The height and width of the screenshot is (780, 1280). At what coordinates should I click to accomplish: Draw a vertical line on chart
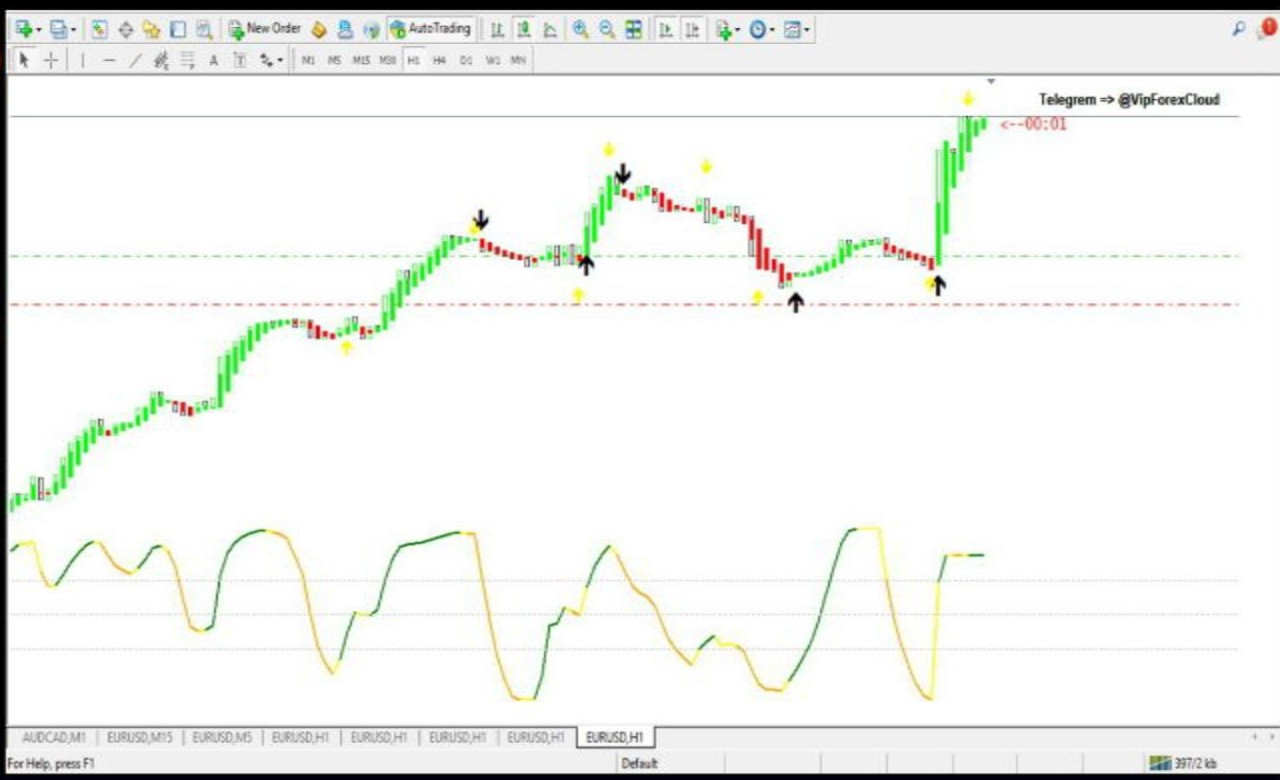click(x=83, y=60)
